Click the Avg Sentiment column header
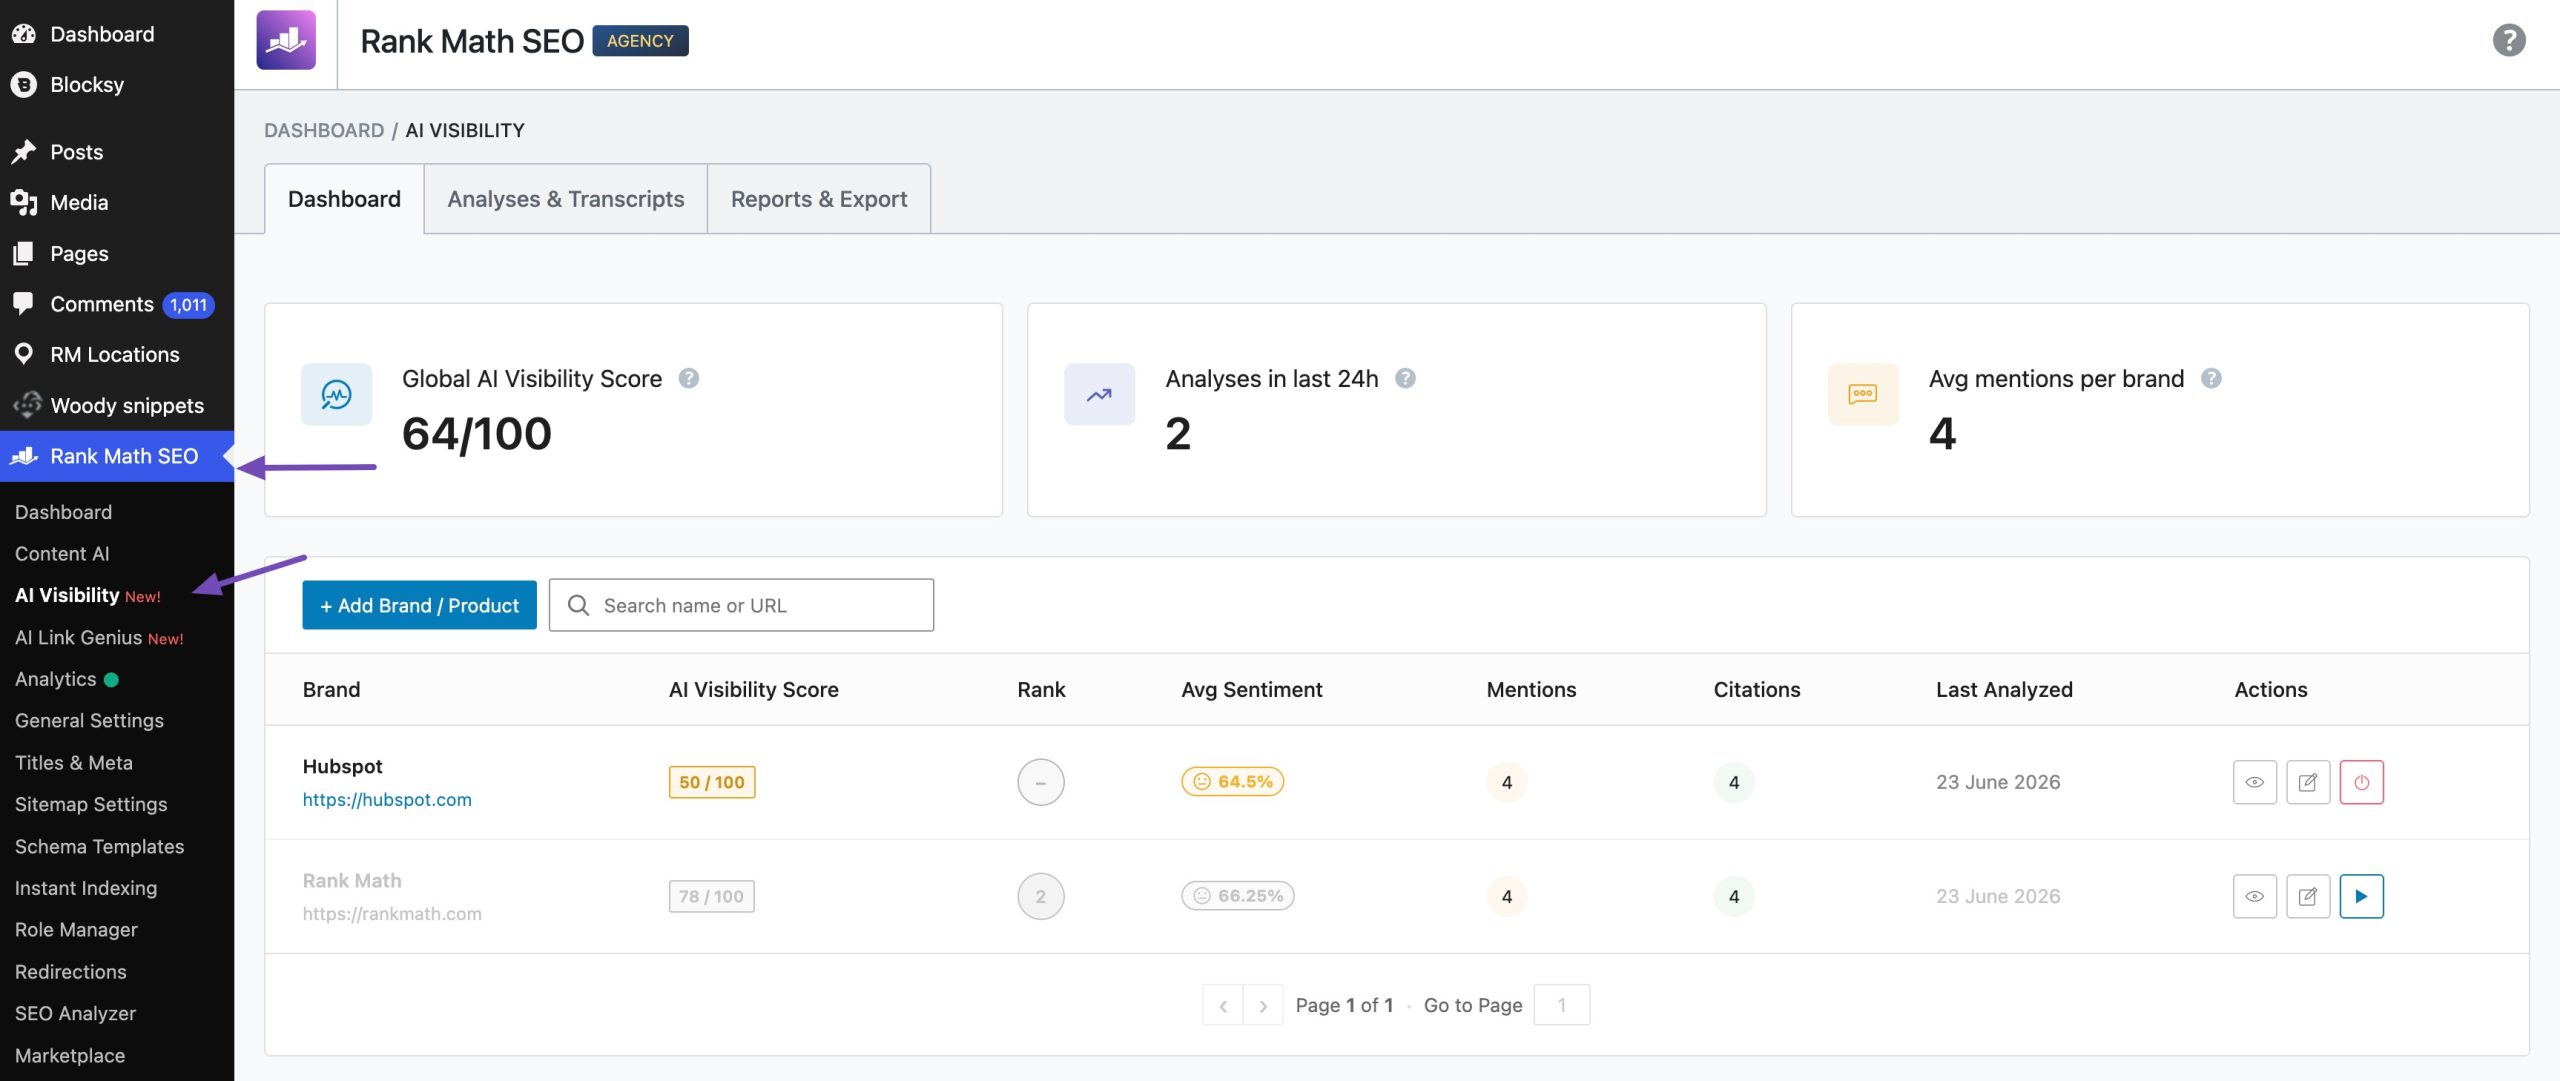This screenshot has height=1081, width=2560. click(1252, 689)
